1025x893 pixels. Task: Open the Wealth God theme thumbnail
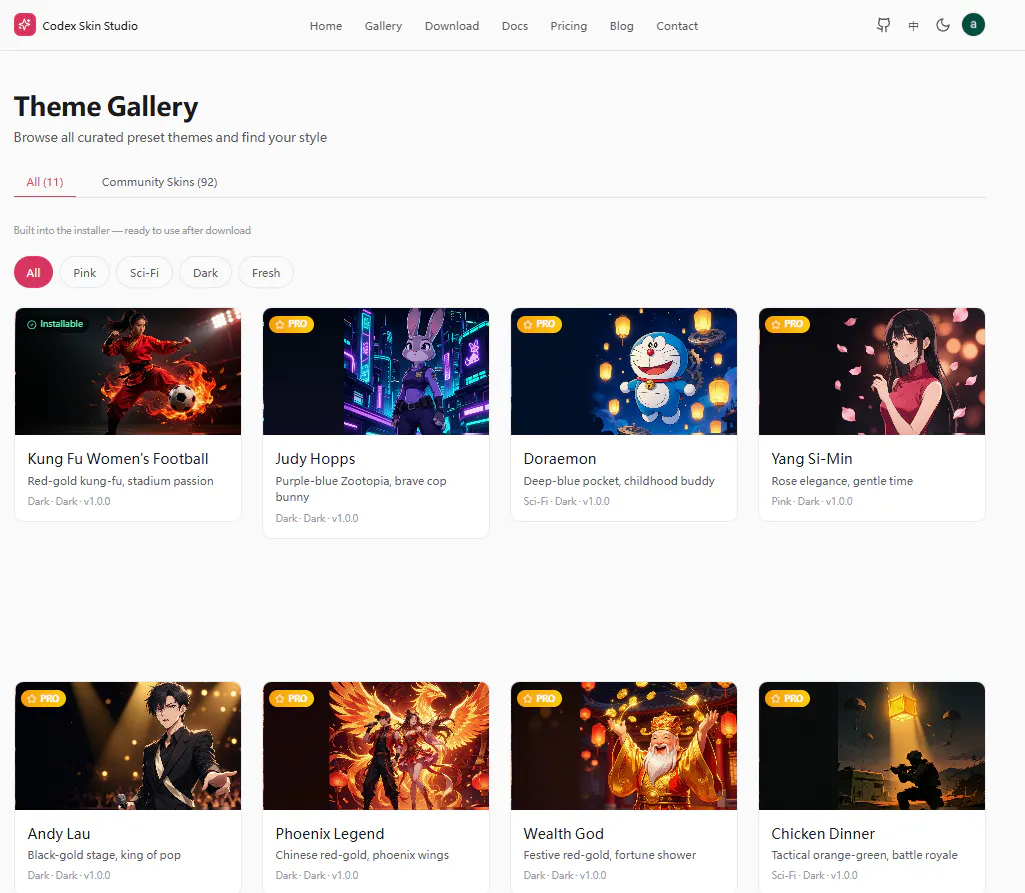[x=624, y=746]
